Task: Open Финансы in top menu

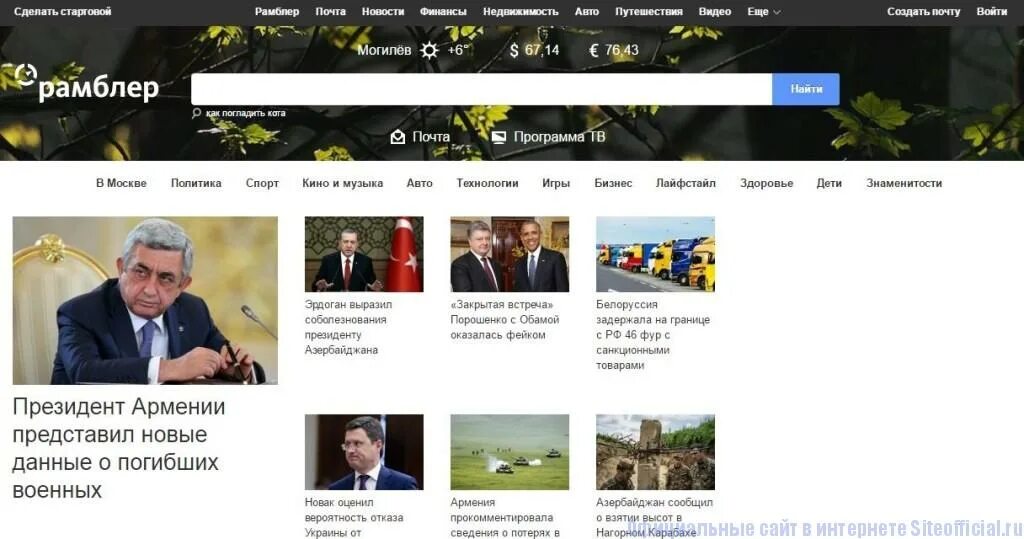Action: (443, 12)
